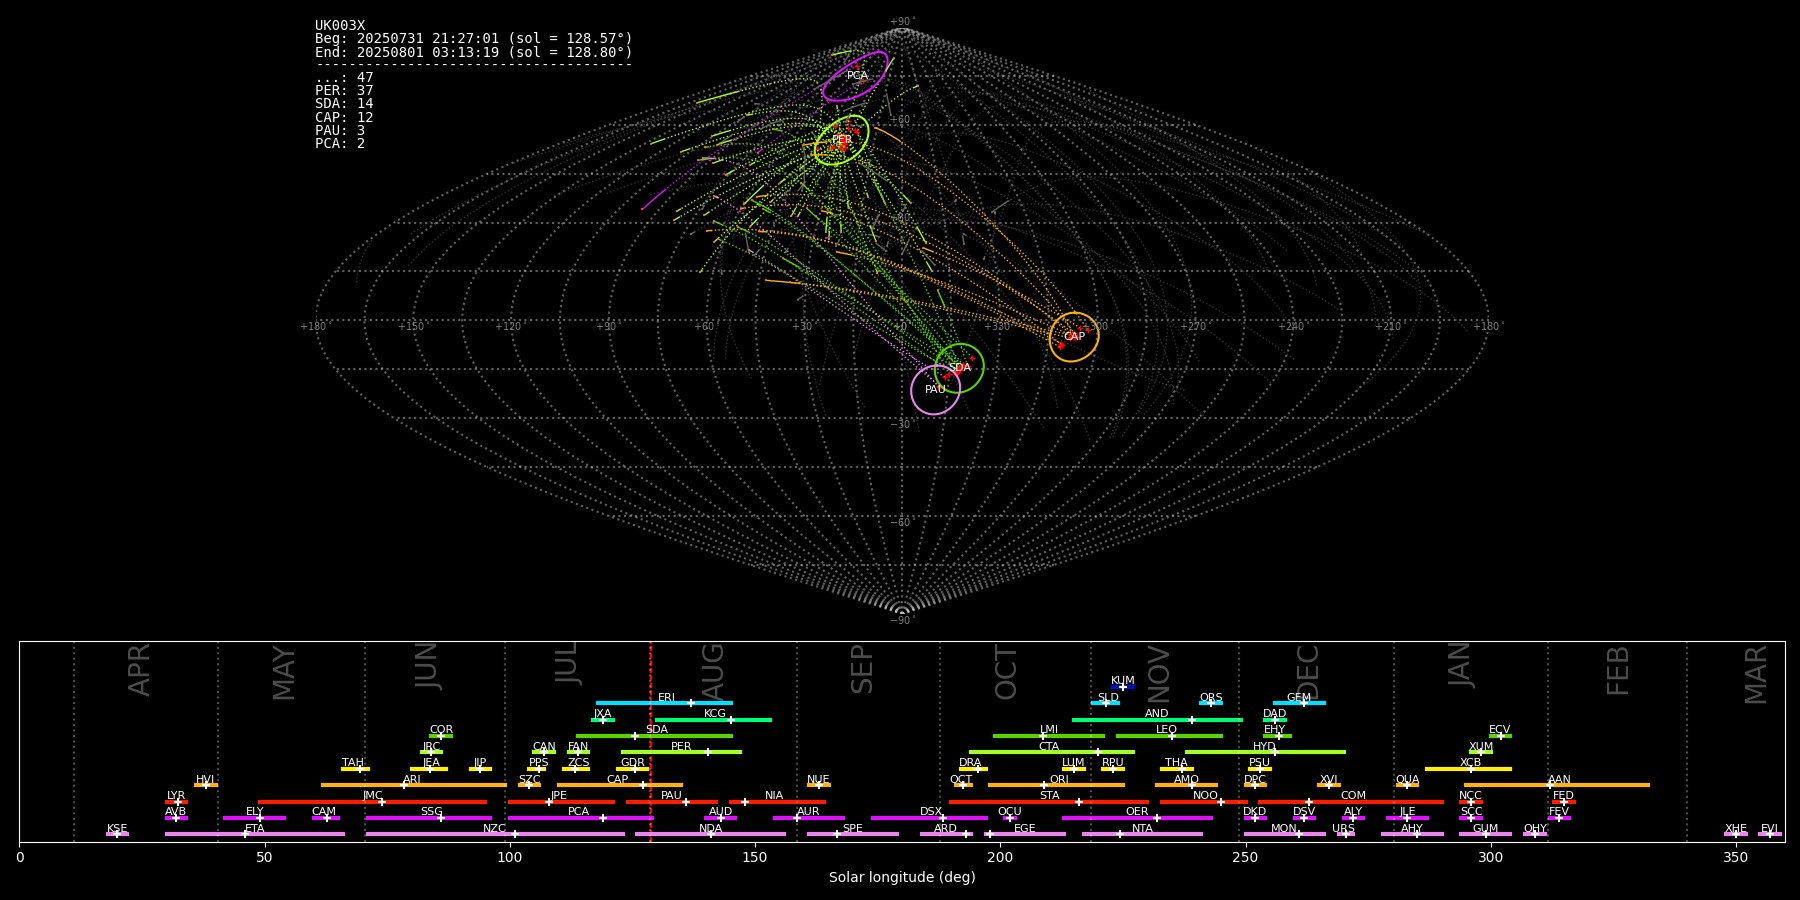Click the station code UK003X text
Screen dimensions: 1800x900
tap(340, 26)
